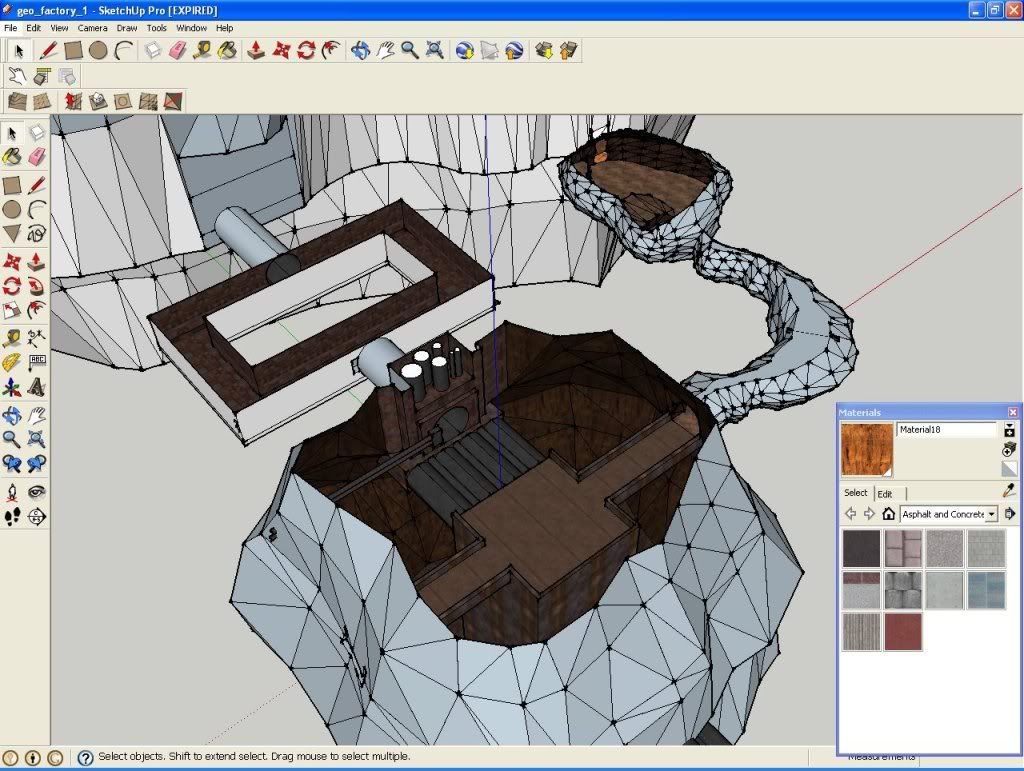Choose the pink paver block swatch
Screen dimensions: 1024x771
903,548
